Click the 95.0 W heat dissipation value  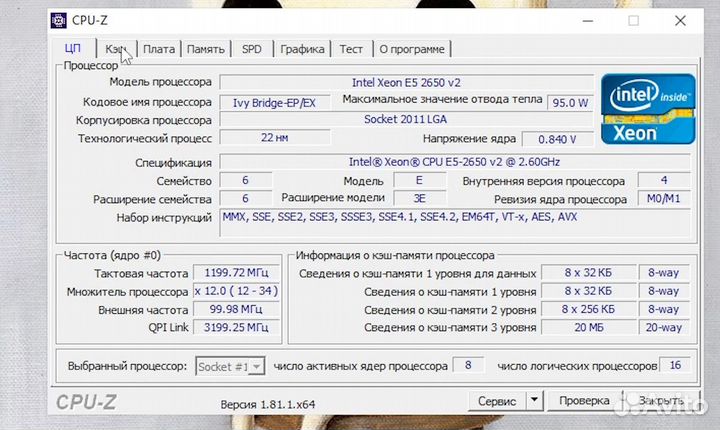[570, 102]
